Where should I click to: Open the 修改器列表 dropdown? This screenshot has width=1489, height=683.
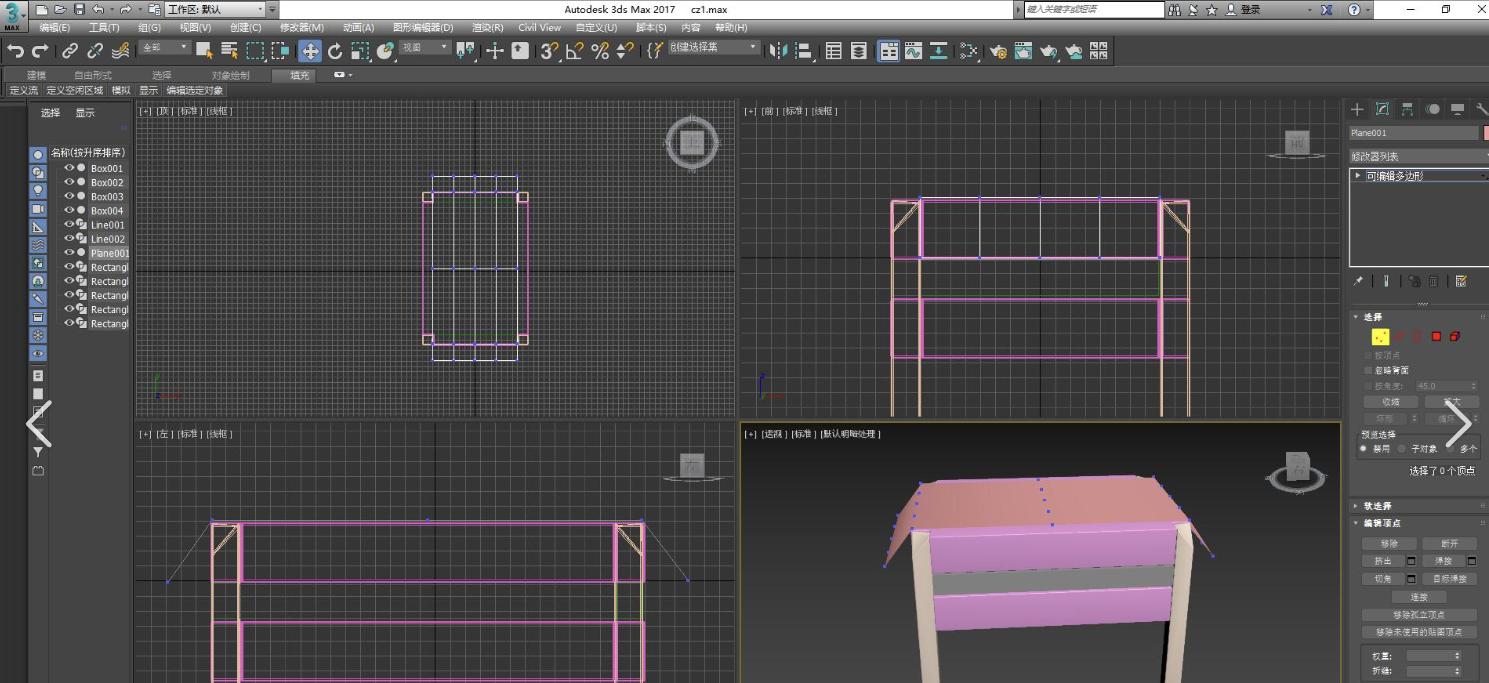[1413, 156]
